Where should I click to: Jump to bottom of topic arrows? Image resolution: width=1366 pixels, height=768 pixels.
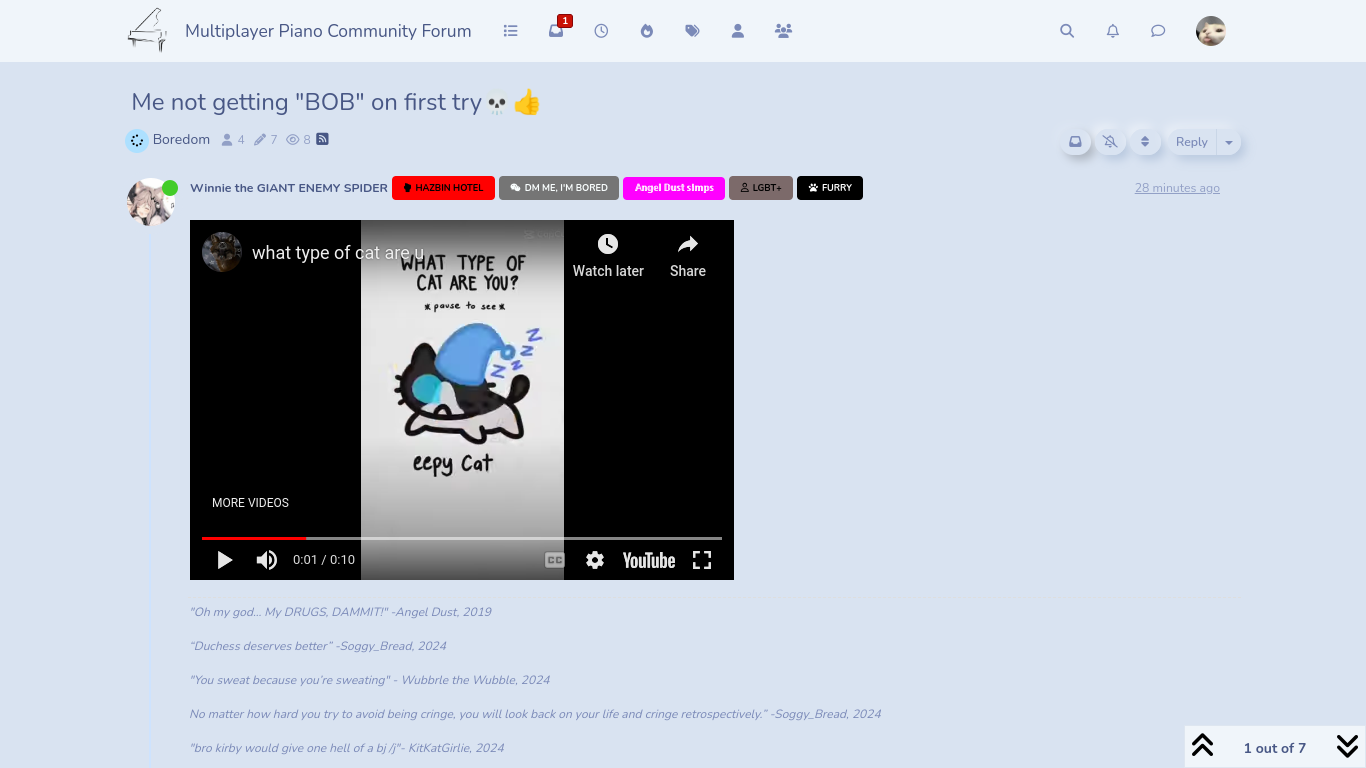[1347, 746]
